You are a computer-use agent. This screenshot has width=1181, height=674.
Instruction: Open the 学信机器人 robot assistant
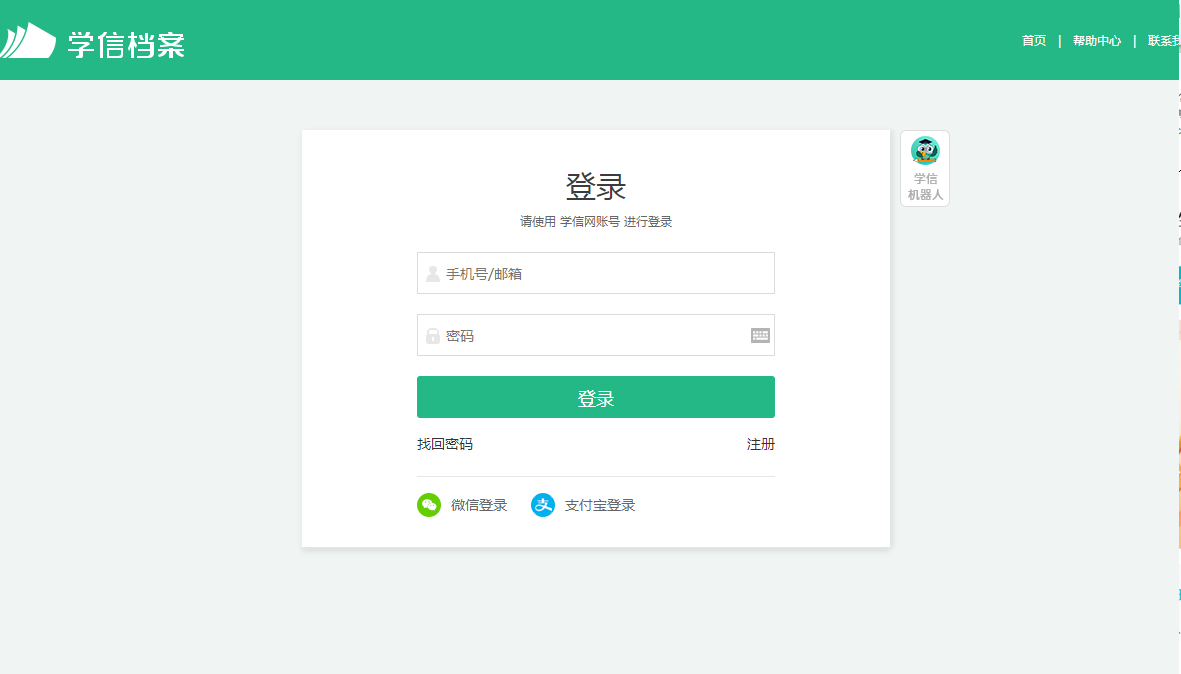(924, 167)
